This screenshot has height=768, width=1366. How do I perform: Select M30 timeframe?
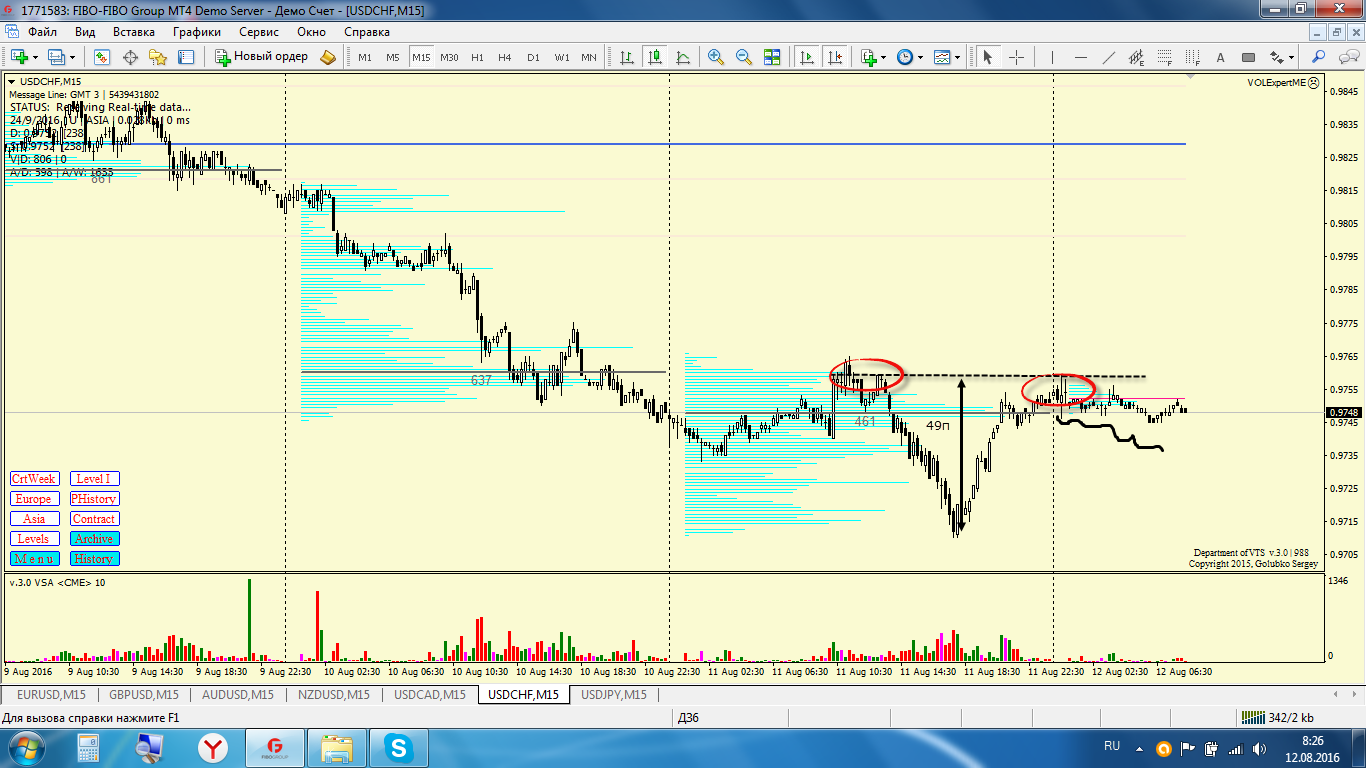click(x=449, y=57)
